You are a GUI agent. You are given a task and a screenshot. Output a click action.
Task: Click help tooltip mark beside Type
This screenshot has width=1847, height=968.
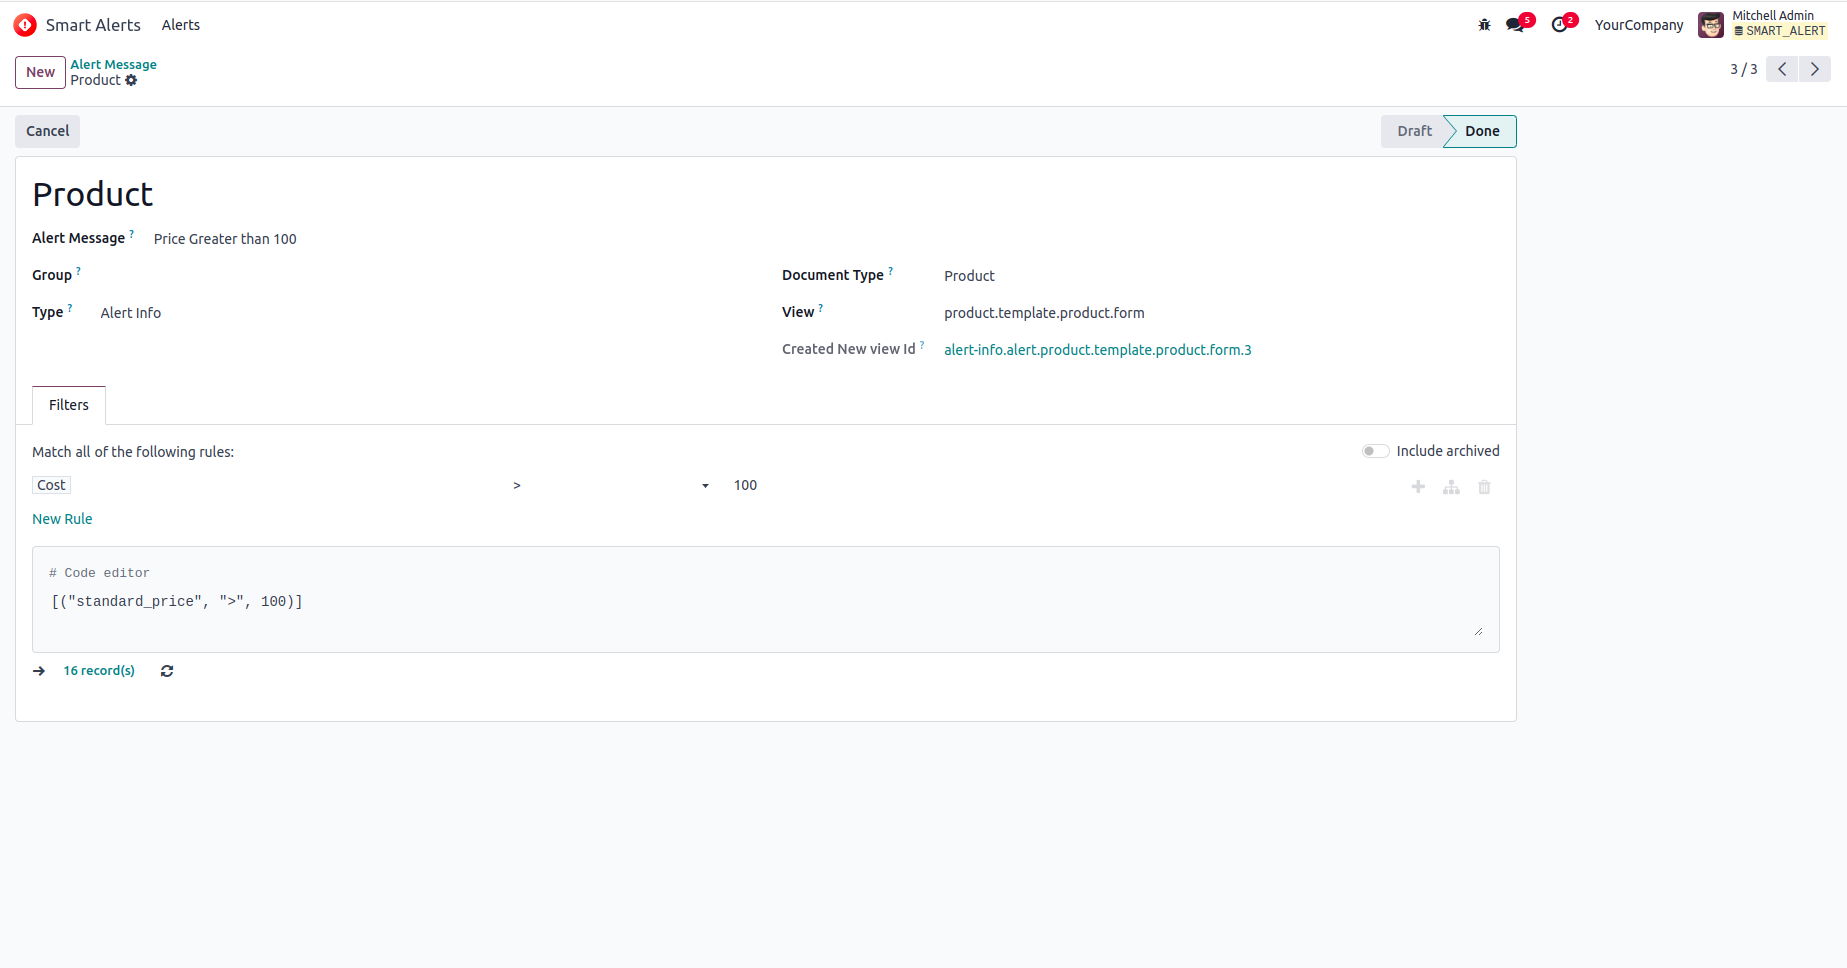click(x=70, y=308)
